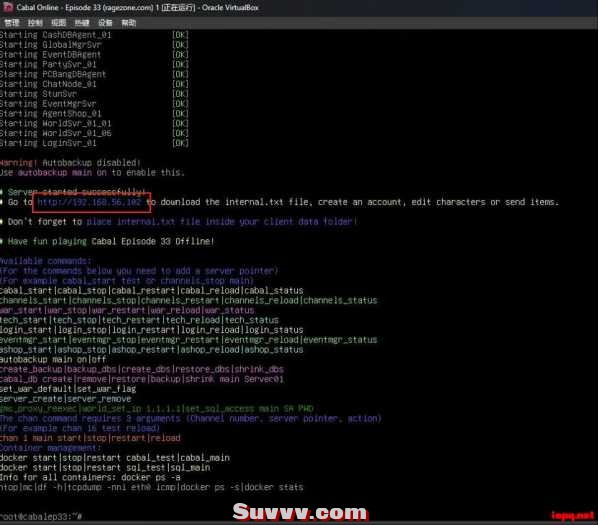Click the 'Starting LoginSvr_01' line

[94, 143]
